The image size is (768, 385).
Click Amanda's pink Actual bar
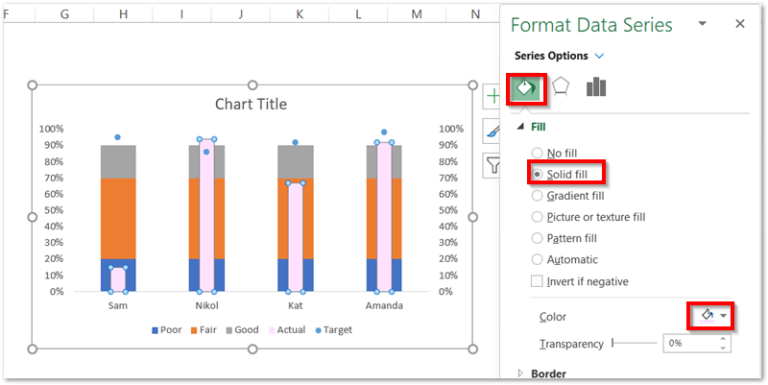point(384,217)
